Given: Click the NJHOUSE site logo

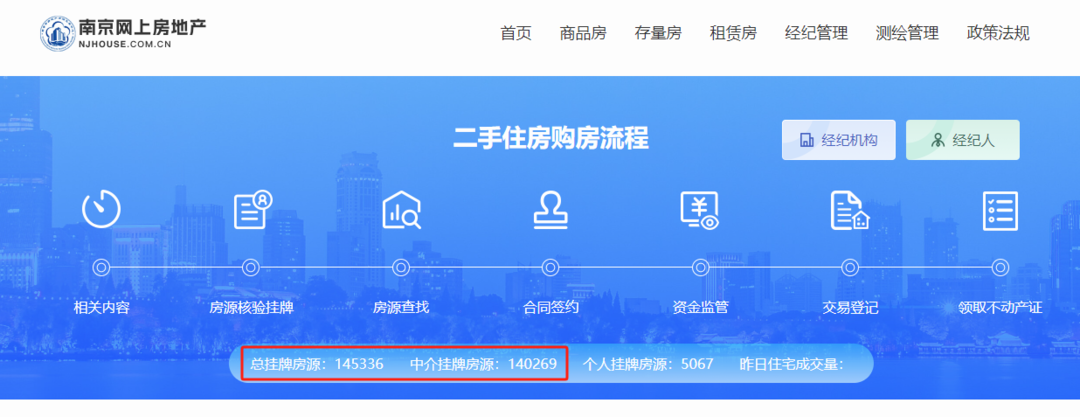Looking at the screenshot, I should click(x=122, y=33).
